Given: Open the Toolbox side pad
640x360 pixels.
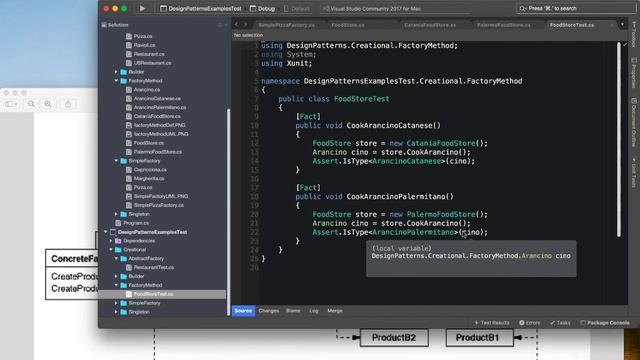Looking at the screenshot, I should 634,35.
